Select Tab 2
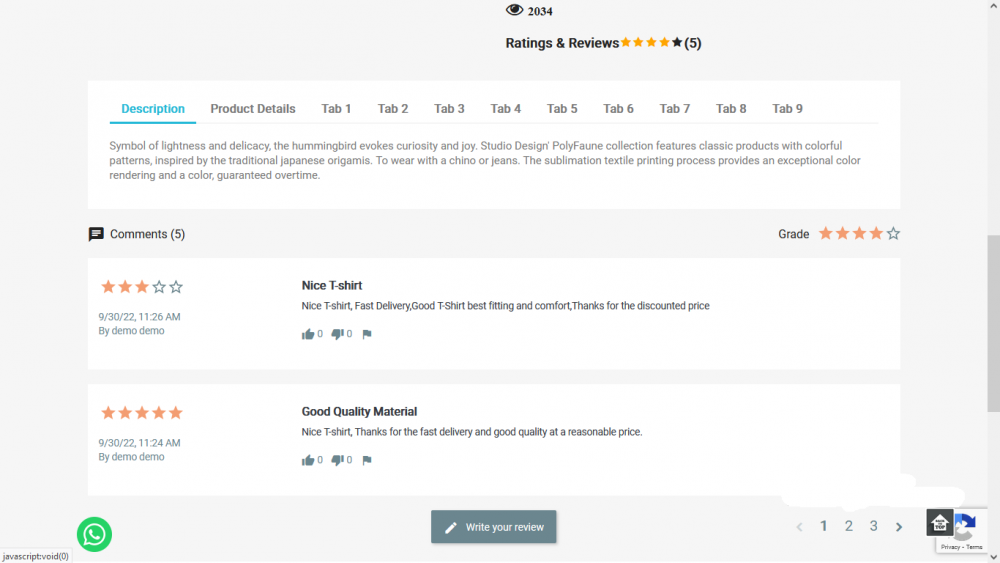The width and height of the screenshot is (1000, 563). click(393, 108)
